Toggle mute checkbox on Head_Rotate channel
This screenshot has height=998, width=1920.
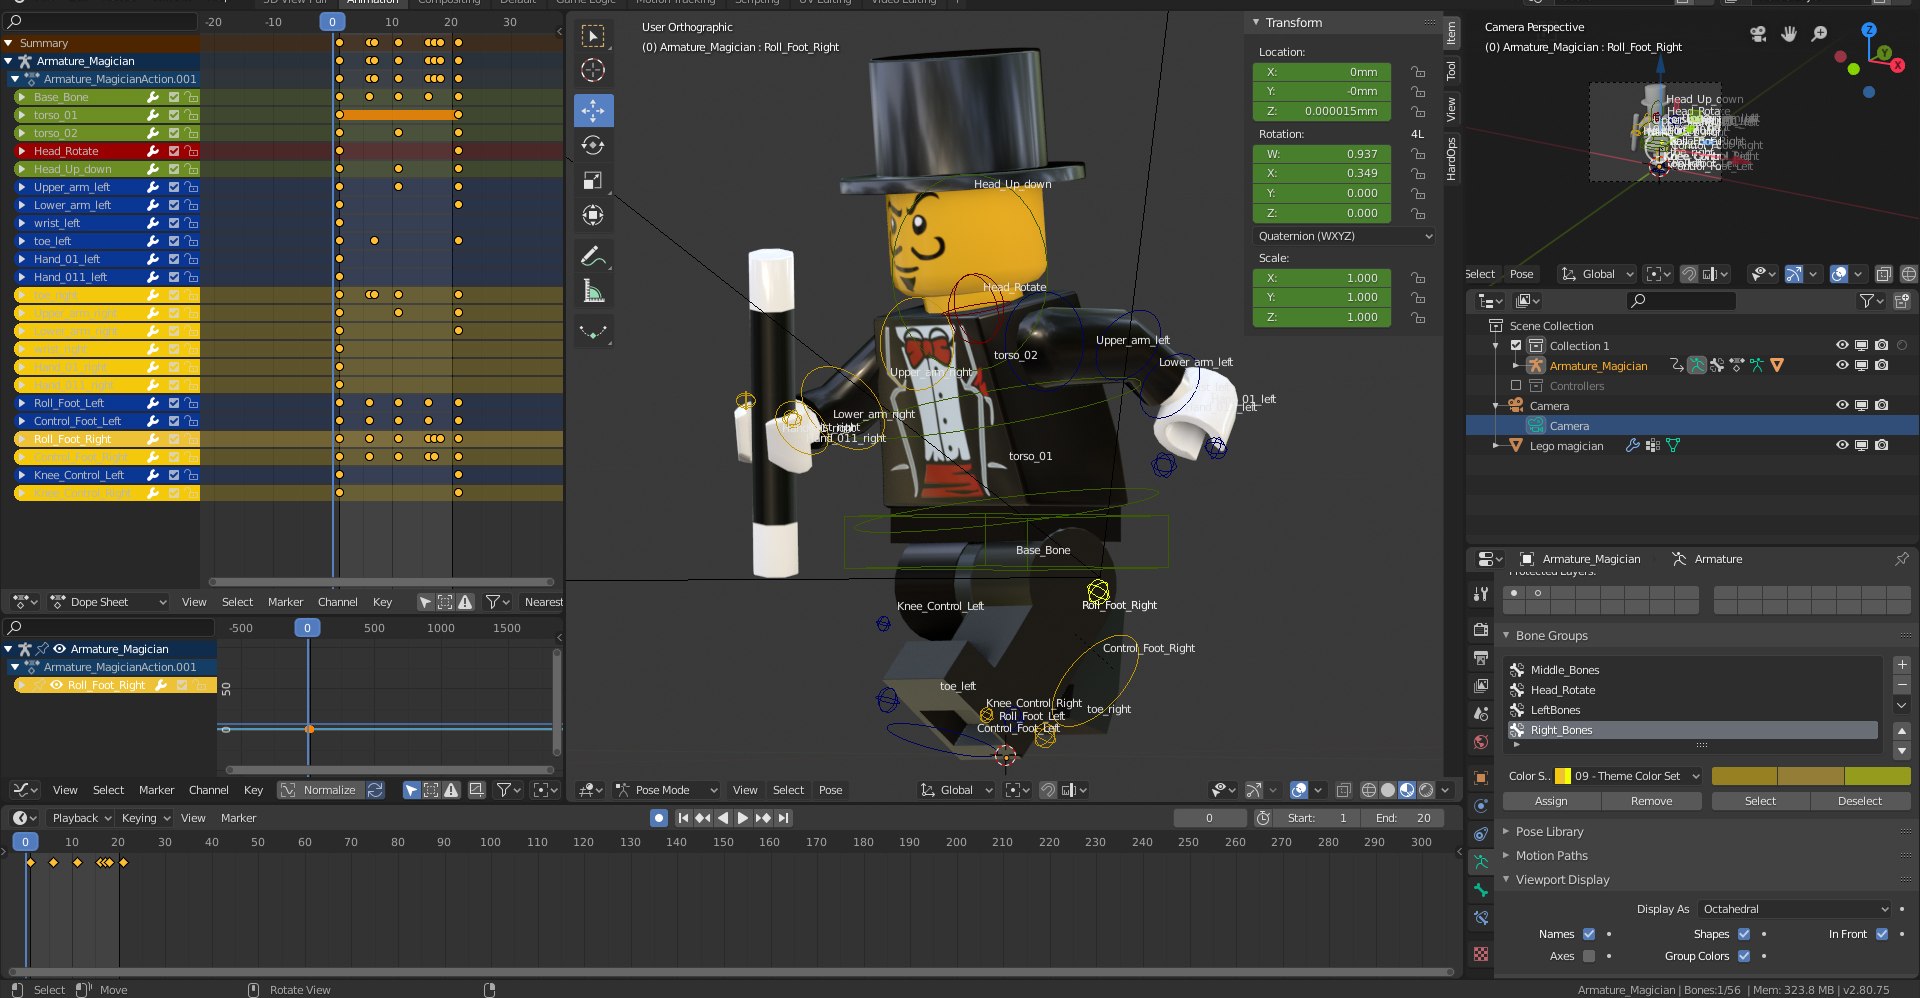pyautogui.click(x=174, y=151)
